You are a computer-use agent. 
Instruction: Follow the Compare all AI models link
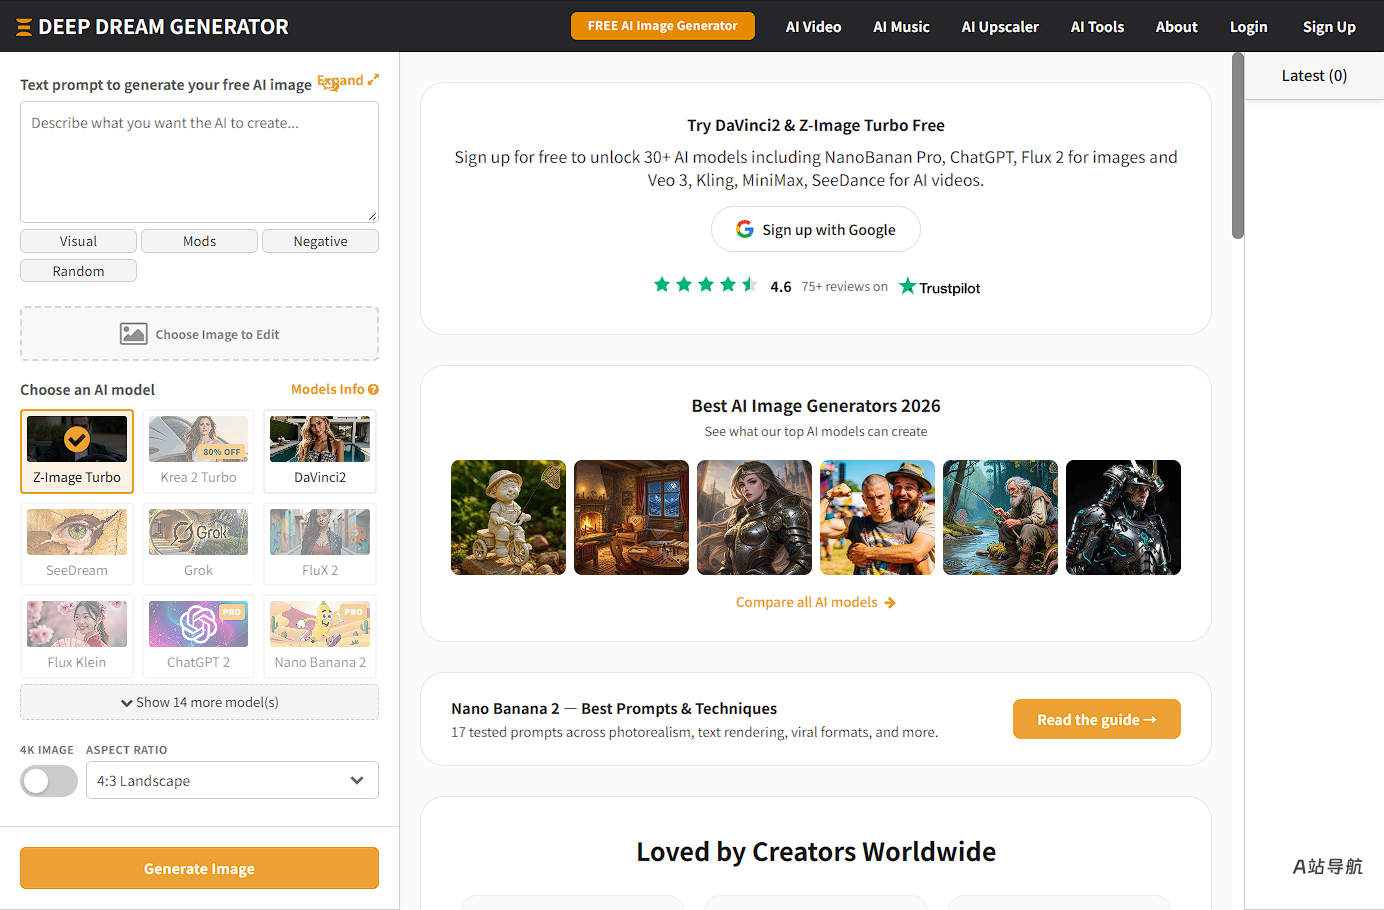coord(816,602)
